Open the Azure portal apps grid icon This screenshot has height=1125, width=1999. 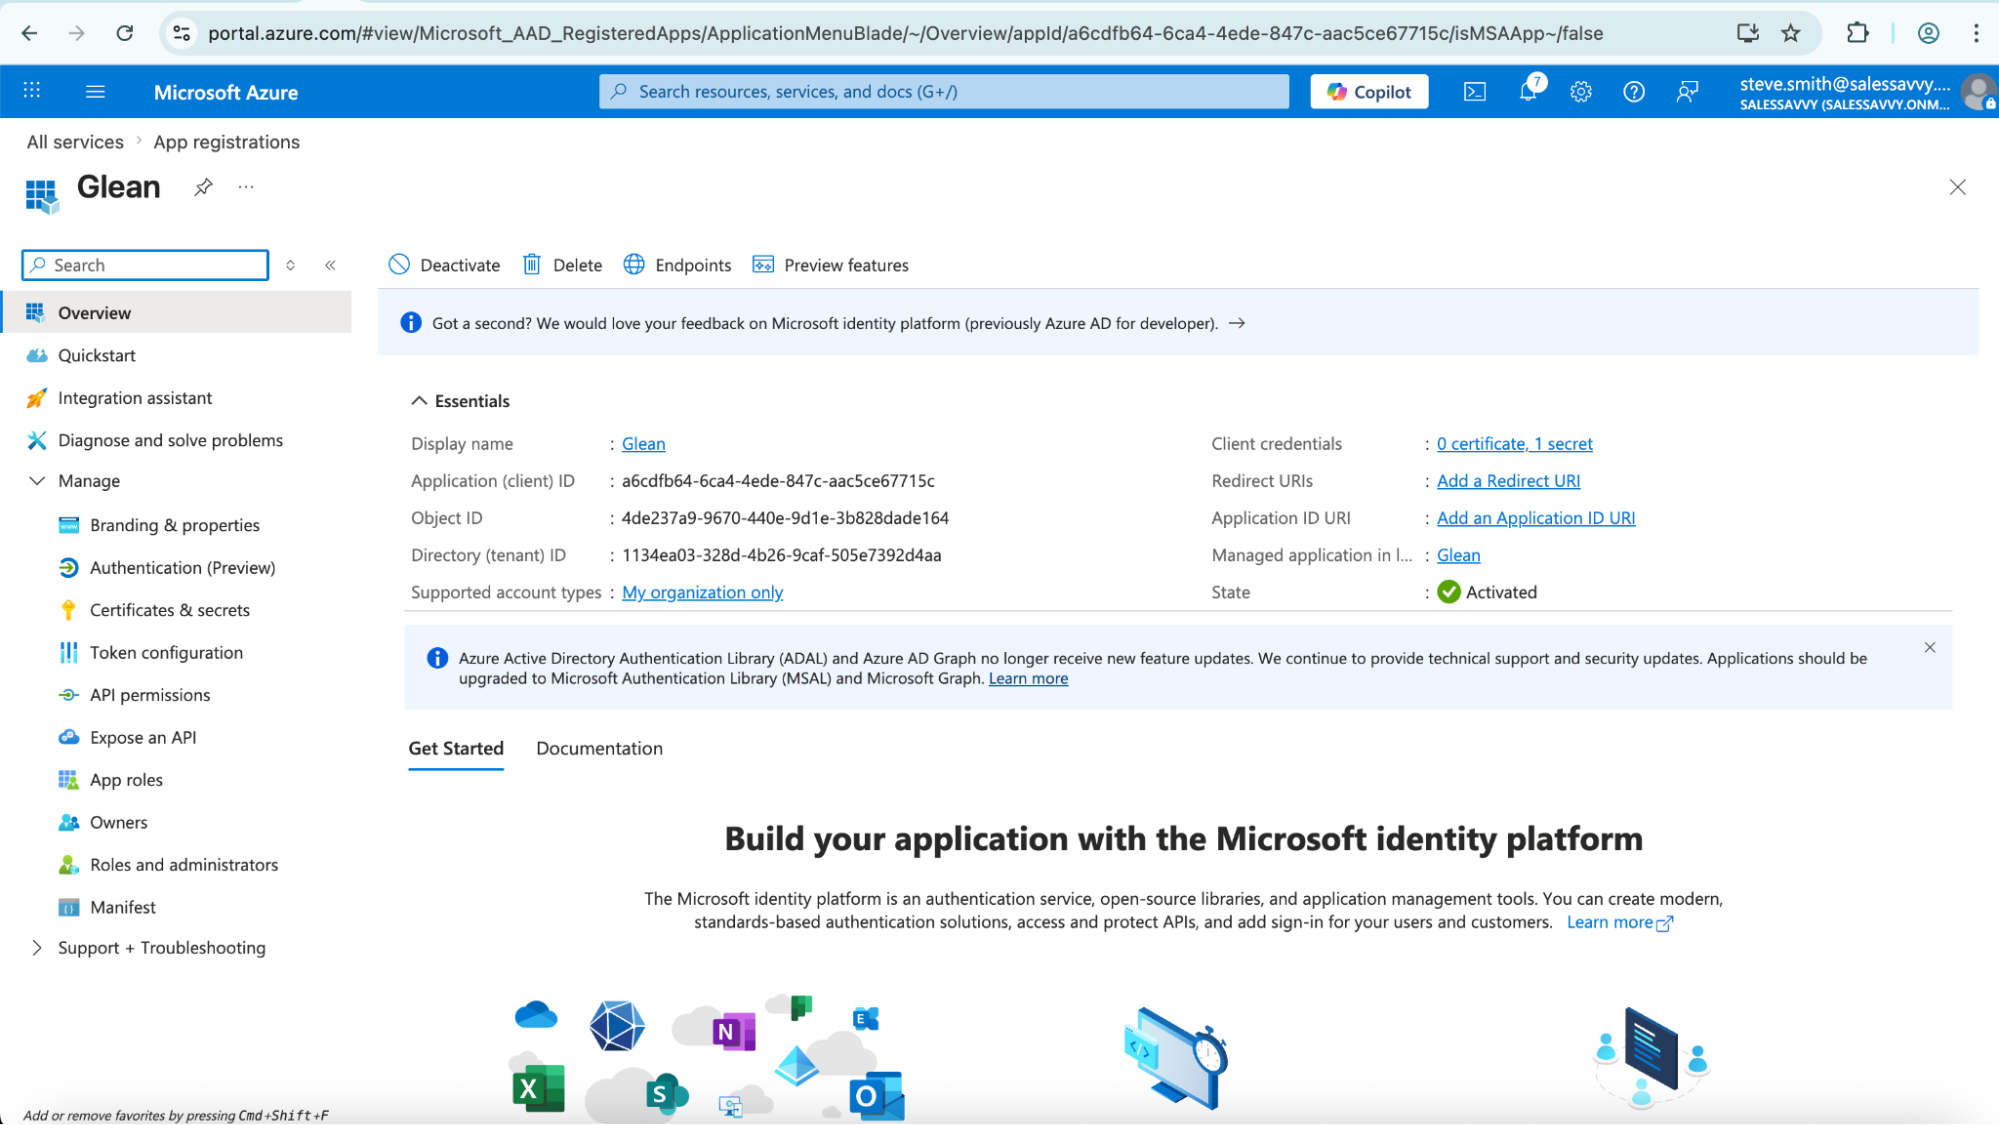[x=32, y=91]
